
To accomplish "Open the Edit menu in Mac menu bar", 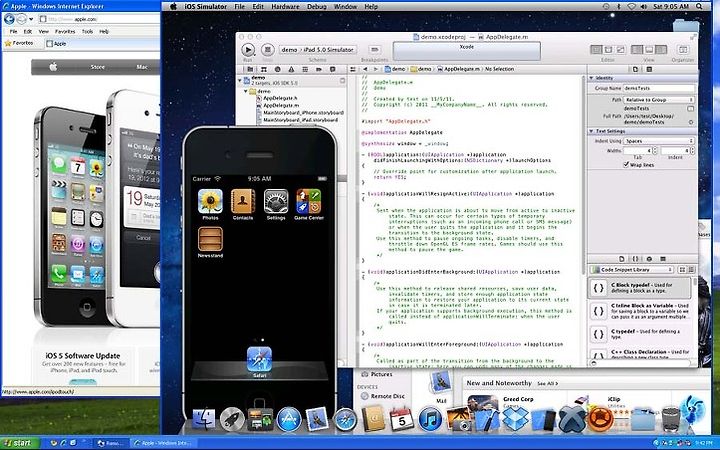I will 258,6.
